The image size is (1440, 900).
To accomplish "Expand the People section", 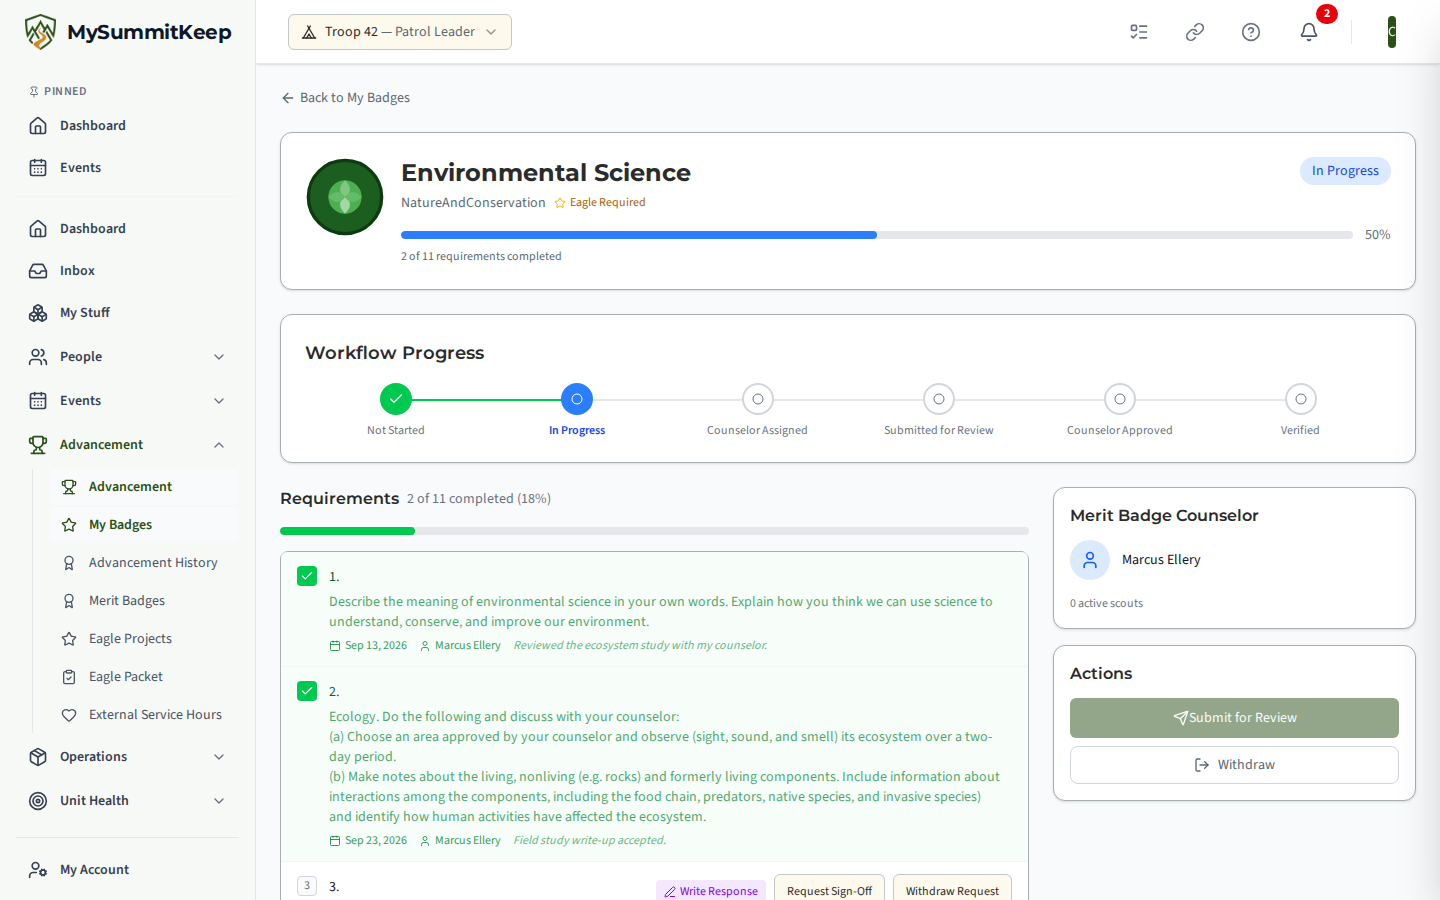I will tap(219, 357).
